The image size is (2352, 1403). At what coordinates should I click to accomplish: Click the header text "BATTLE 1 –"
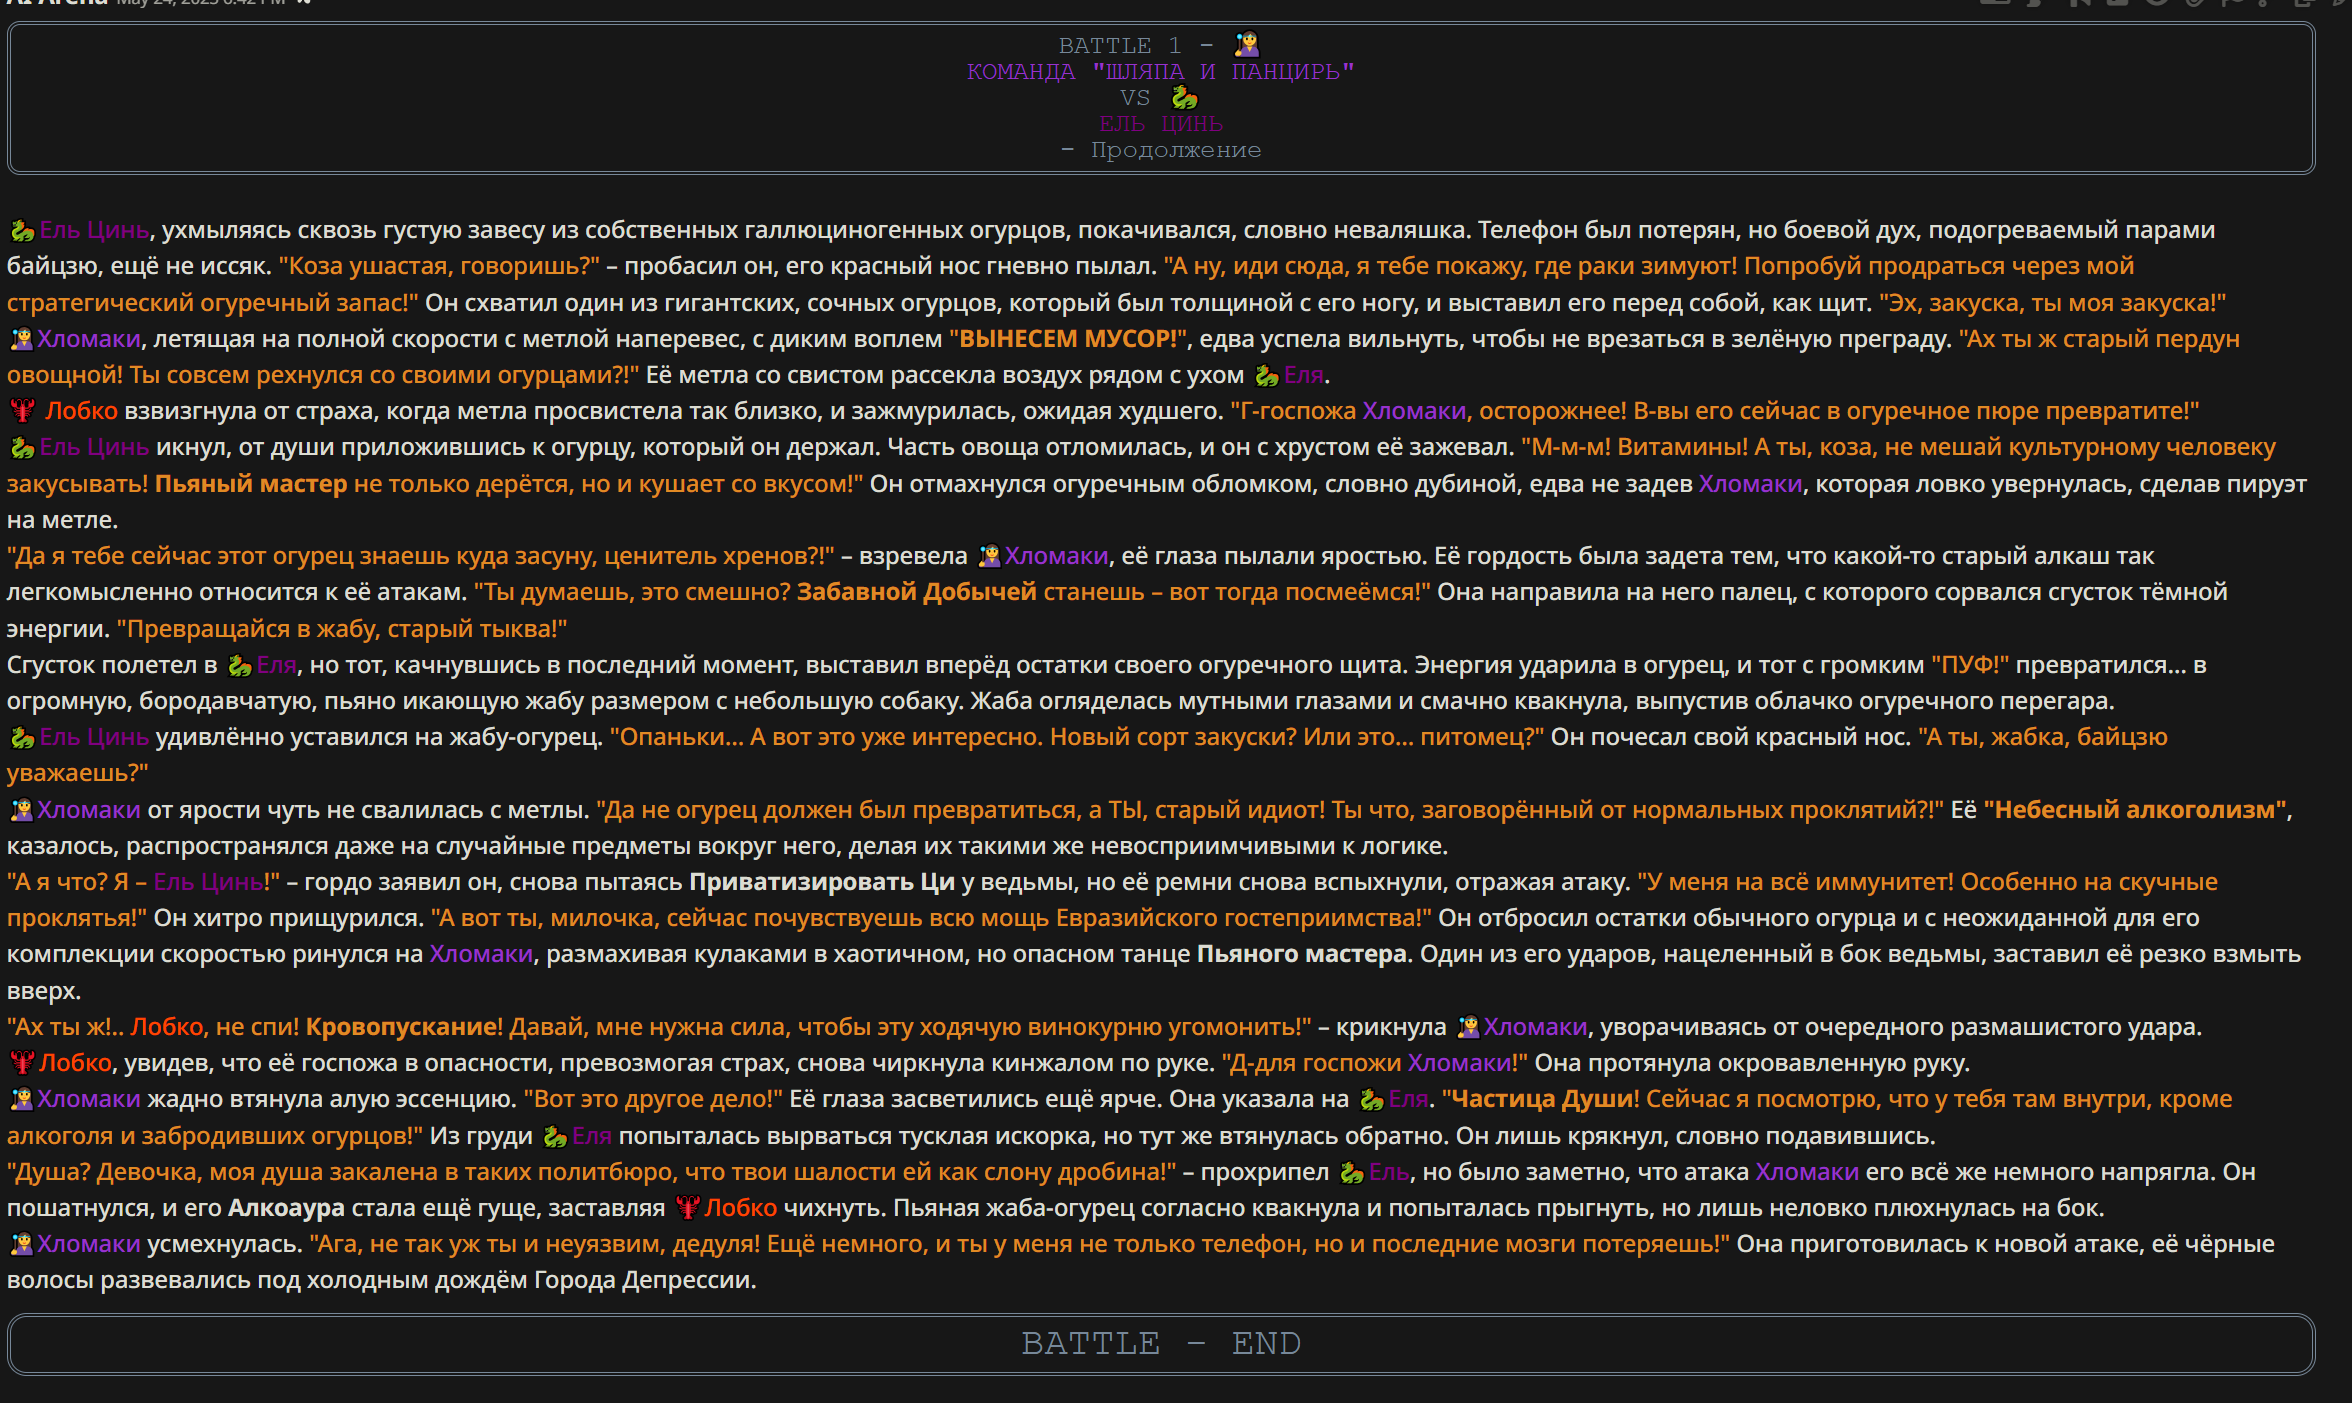1136,46
